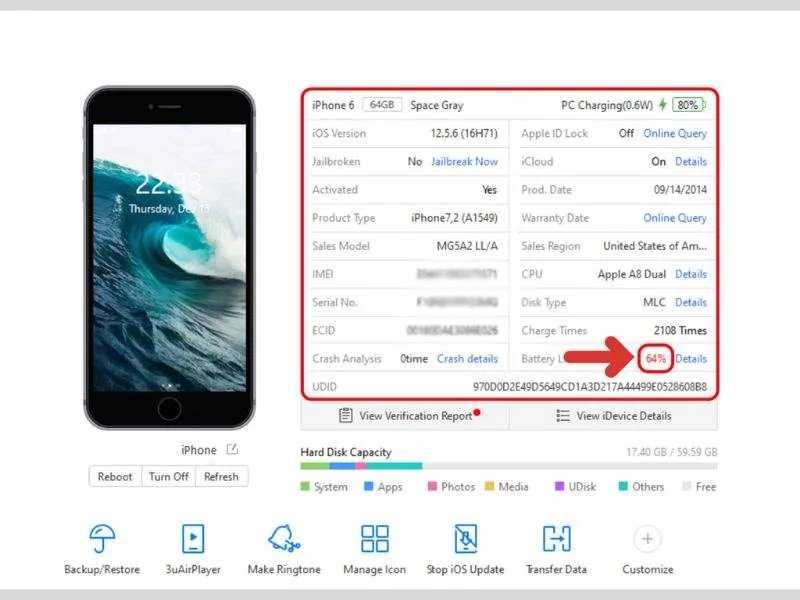Click the 64GB storage badge

click(382, 105)
